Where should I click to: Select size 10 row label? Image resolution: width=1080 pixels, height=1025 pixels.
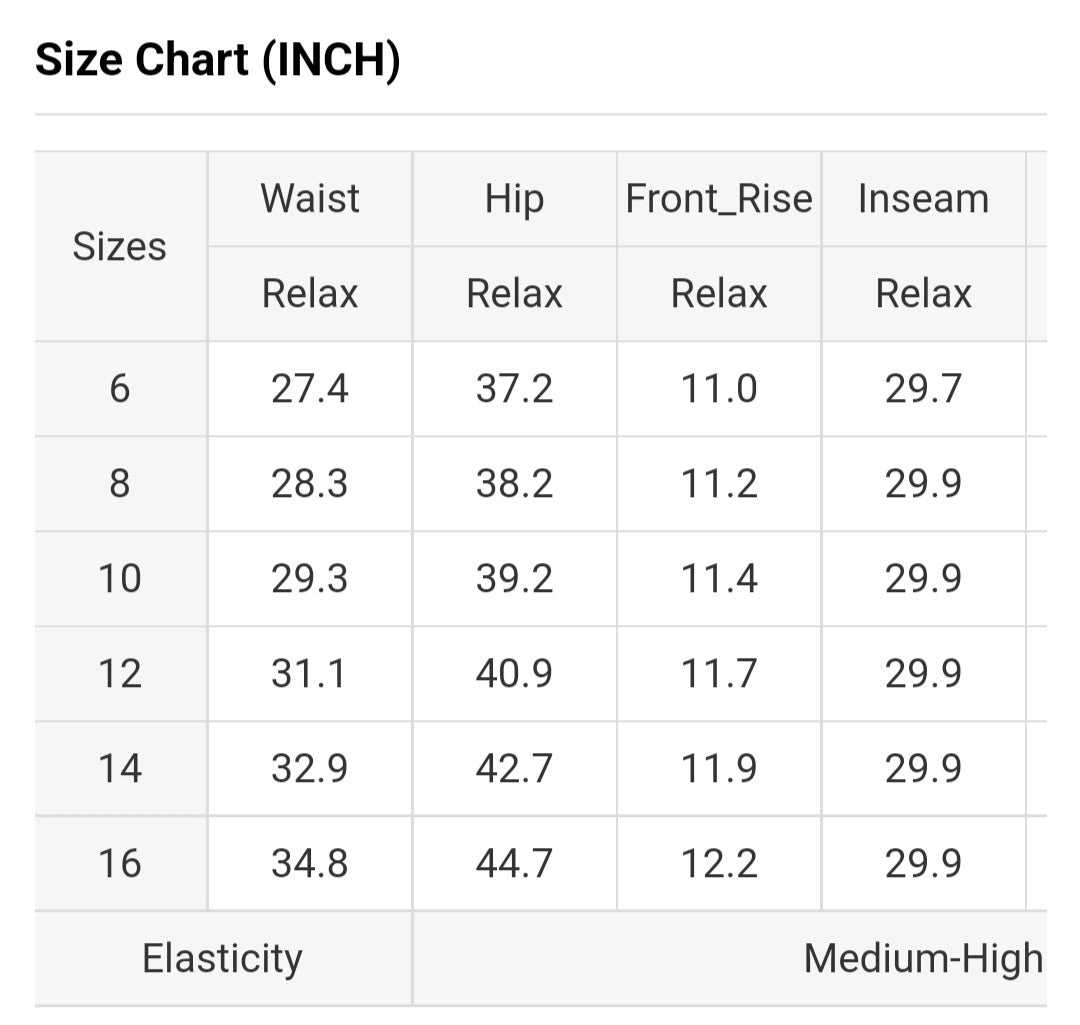pos(120,578)
